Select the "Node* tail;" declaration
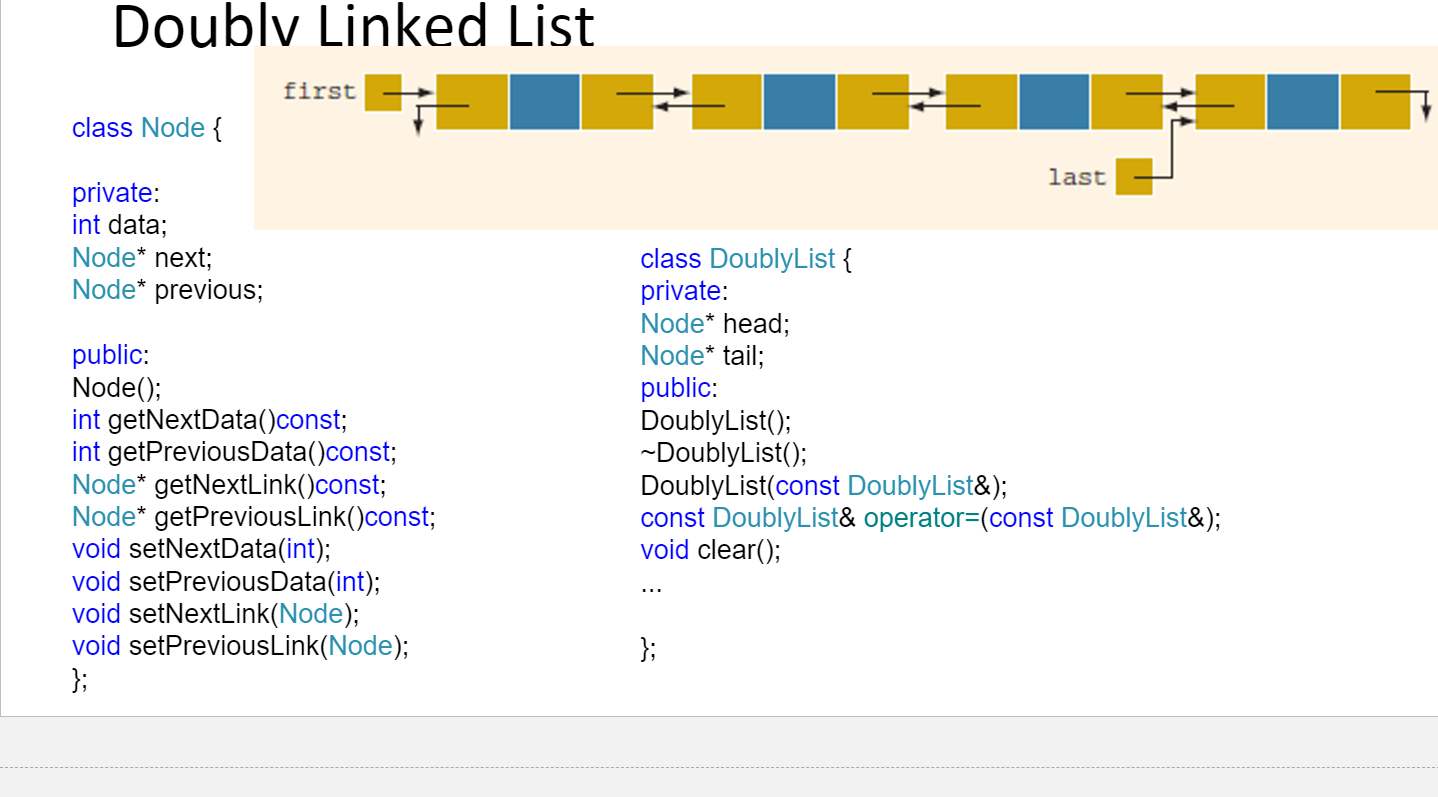This screenshot has width=1438, height=797. [703, 355]
